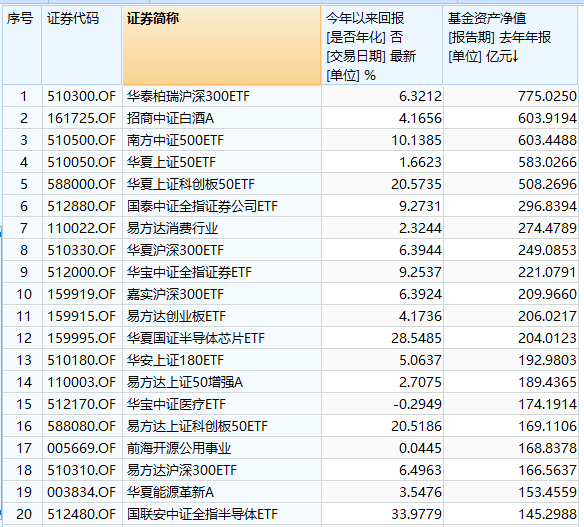Select the 证券简称 column header
This screenshot has height=527, width=584.
(222, 45)
